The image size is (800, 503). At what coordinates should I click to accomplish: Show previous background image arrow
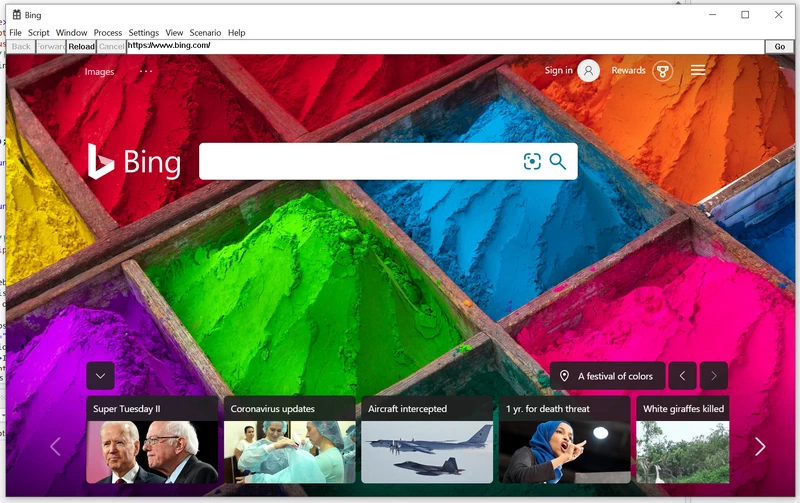click(x=682, y=376)
